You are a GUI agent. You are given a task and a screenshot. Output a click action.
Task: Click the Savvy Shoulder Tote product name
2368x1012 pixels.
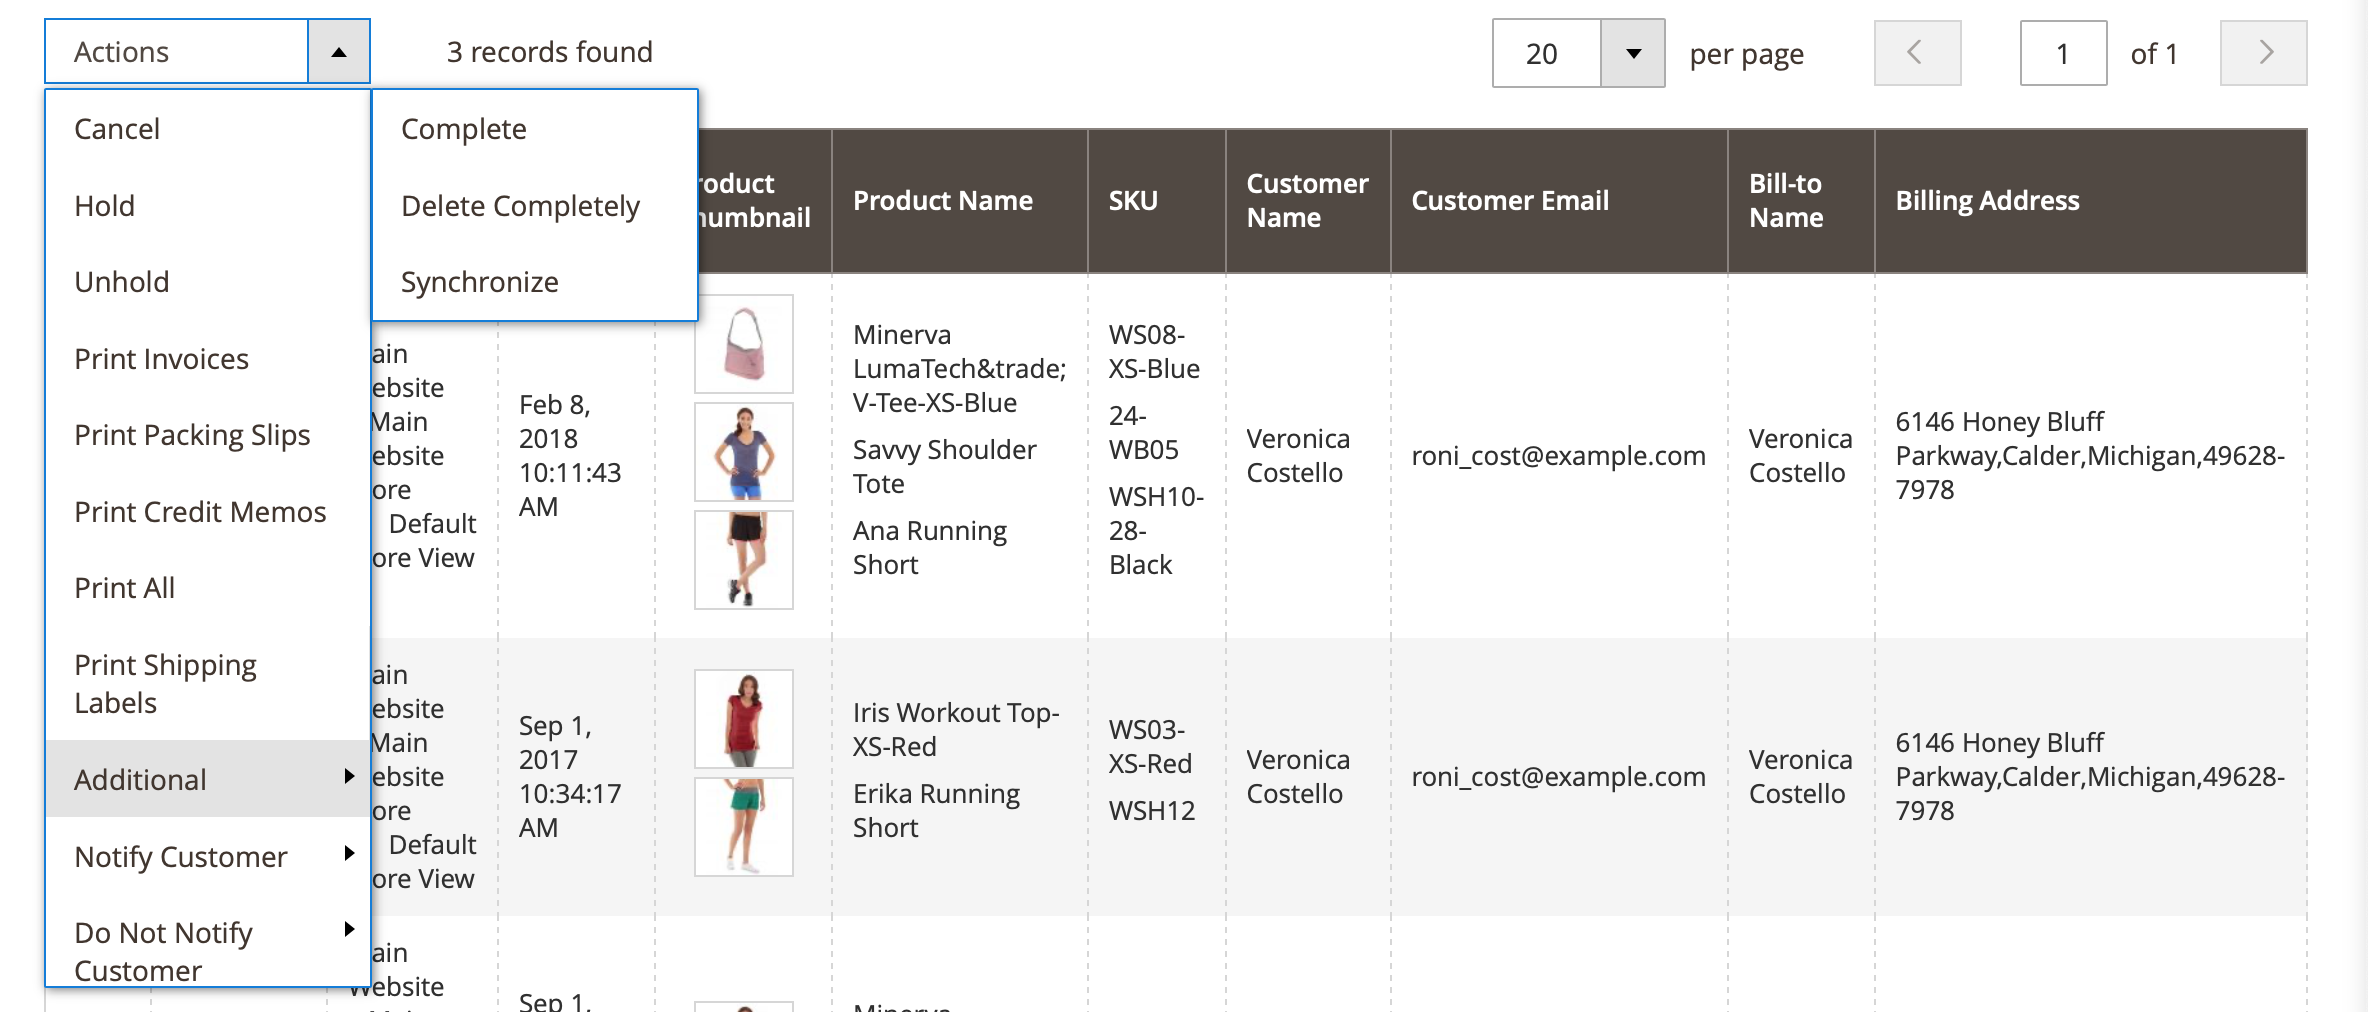944,467
